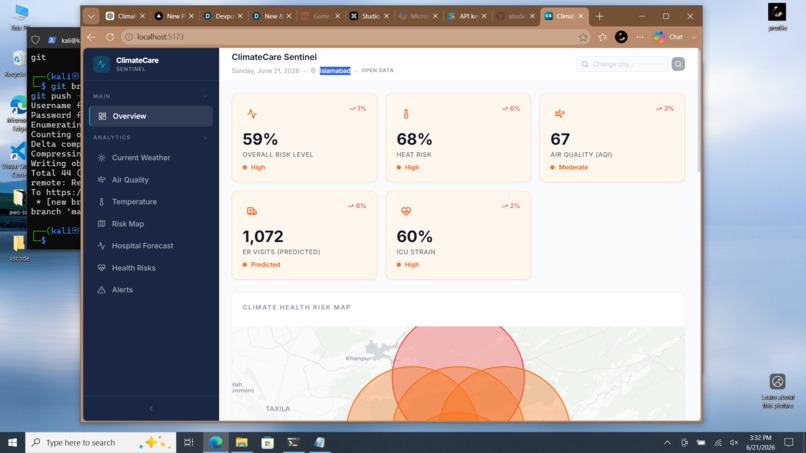Reload the page with refresh button

click(110, 37)
